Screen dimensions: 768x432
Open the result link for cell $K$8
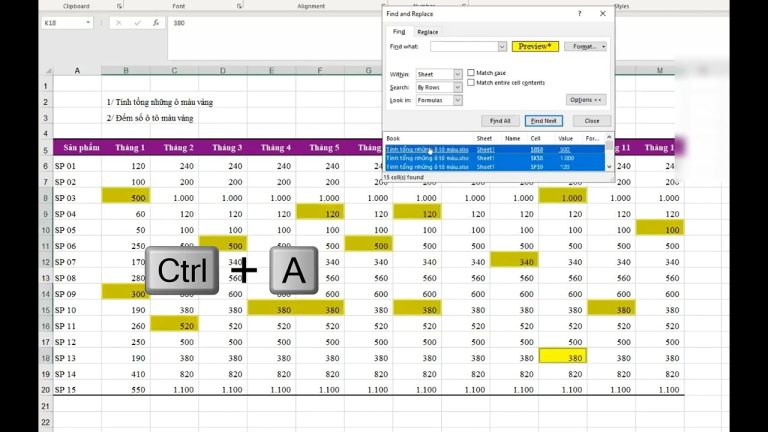(537, 158)
